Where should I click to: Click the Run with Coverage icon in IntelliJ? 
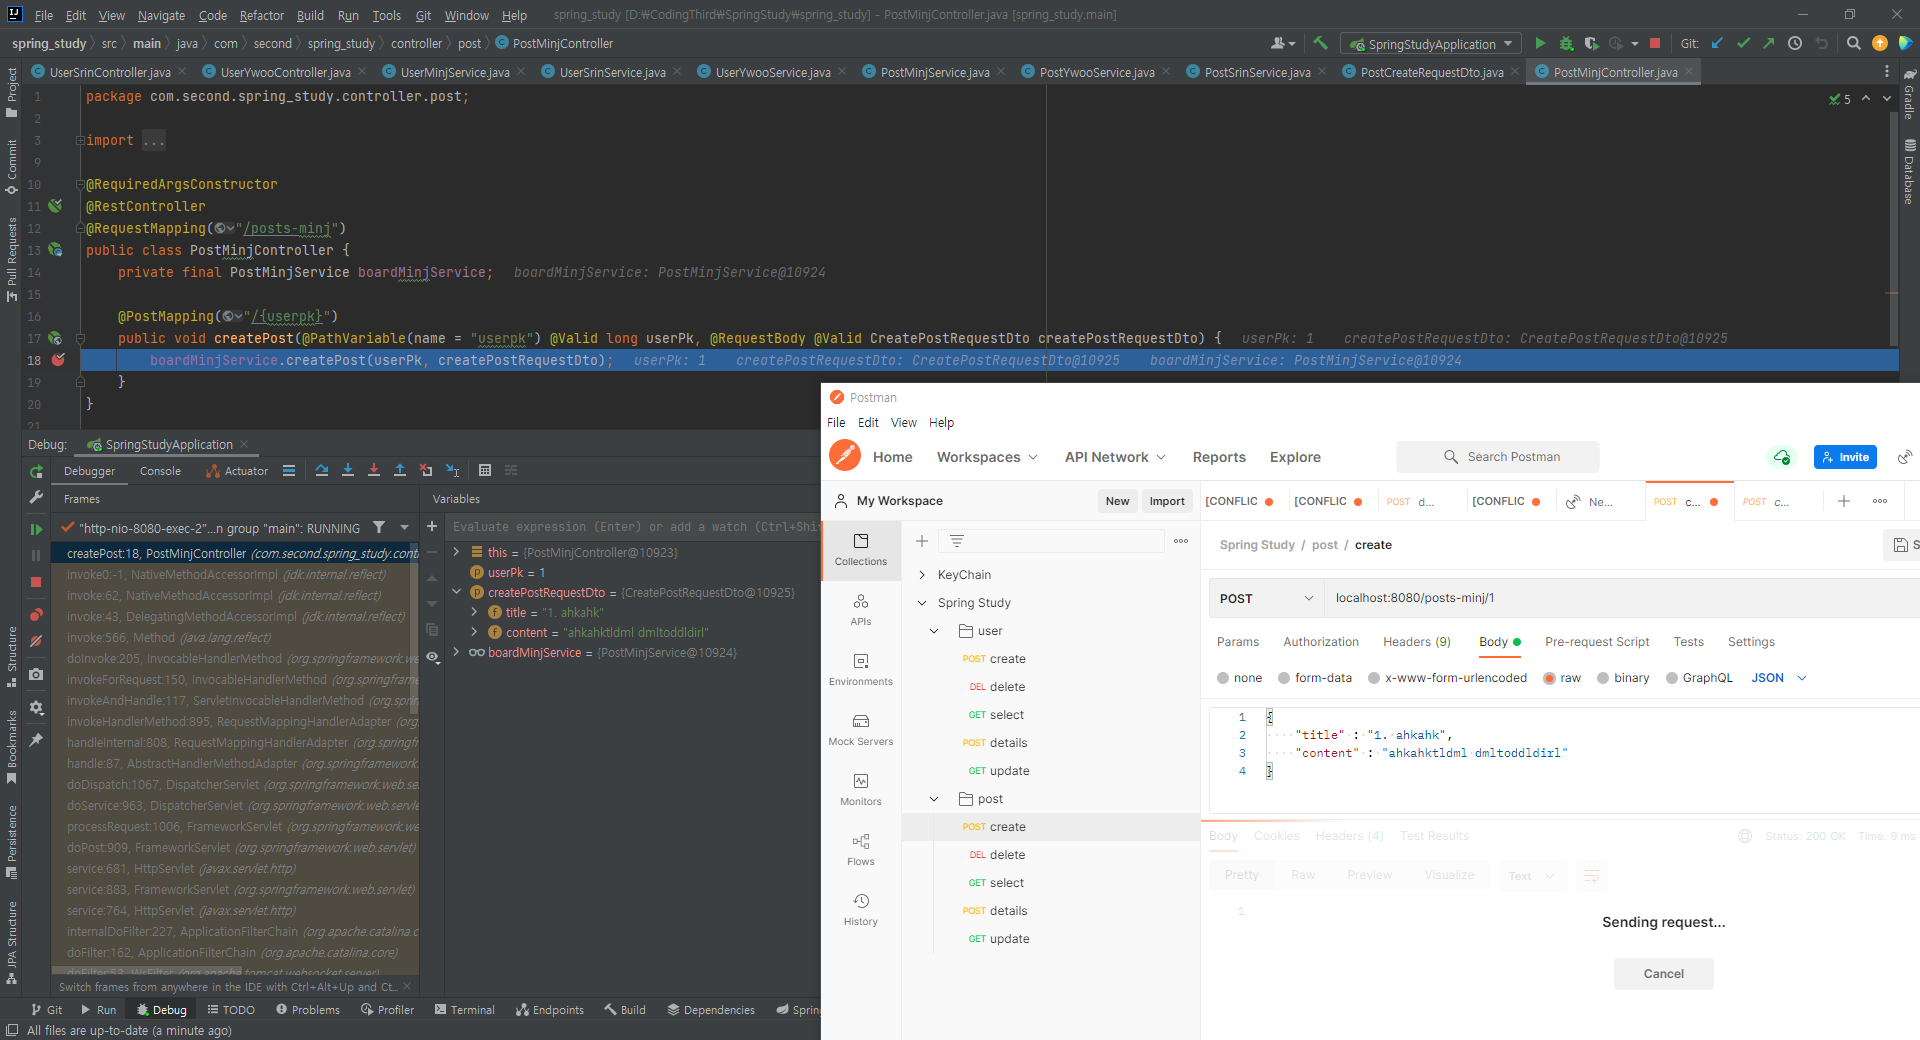(1591, 43)
